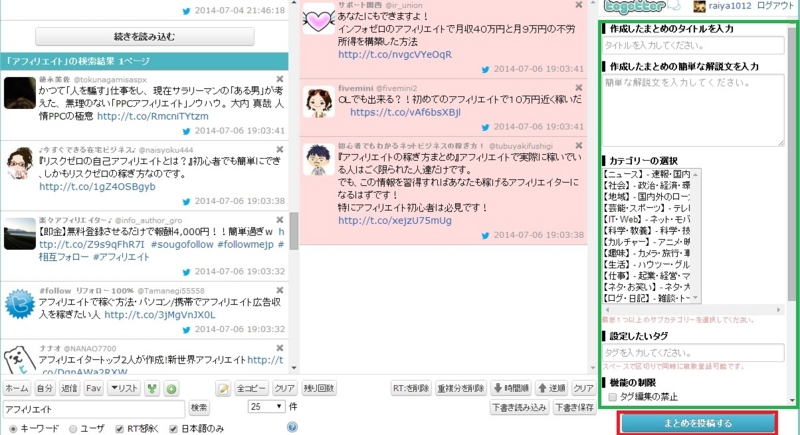The width and height of the screenshot is (800, 435).
Task: Toggle the 日本語のみ checkbox
Action: [x=173, y=429]
